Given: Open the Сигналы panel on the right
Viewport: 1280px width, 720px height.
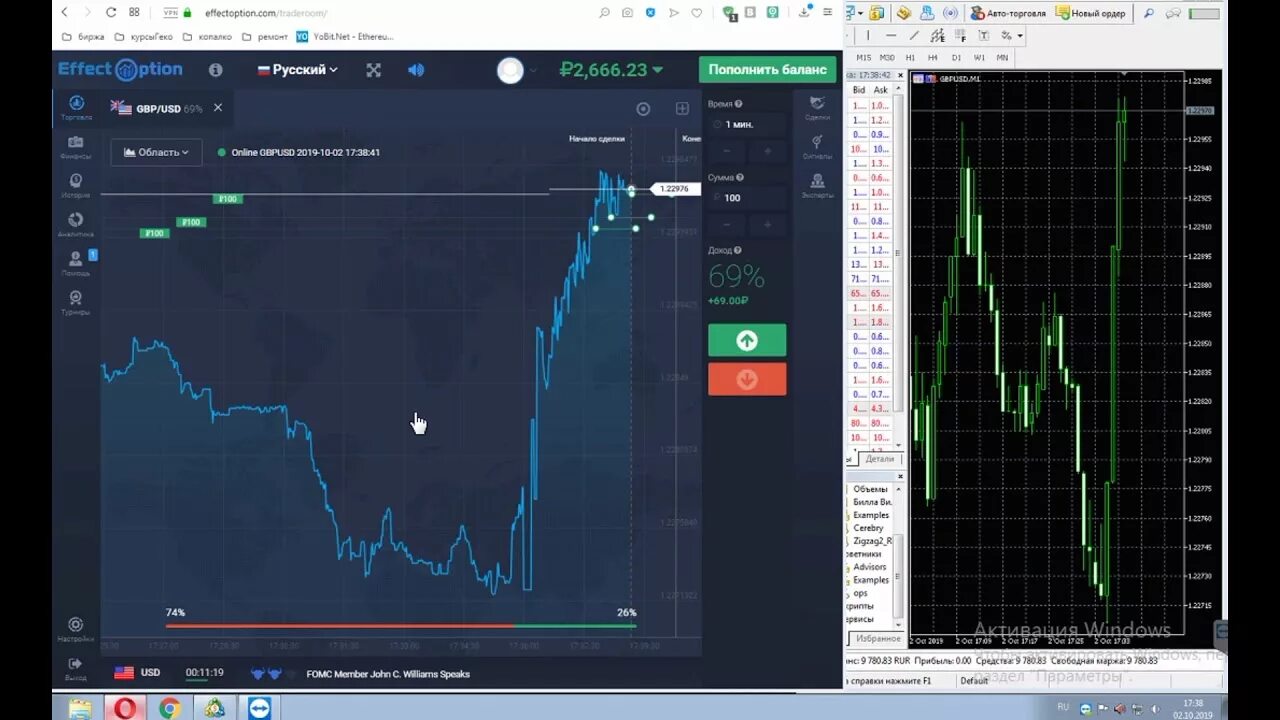Looking at the screenshot, I should [x=817, y=147].
